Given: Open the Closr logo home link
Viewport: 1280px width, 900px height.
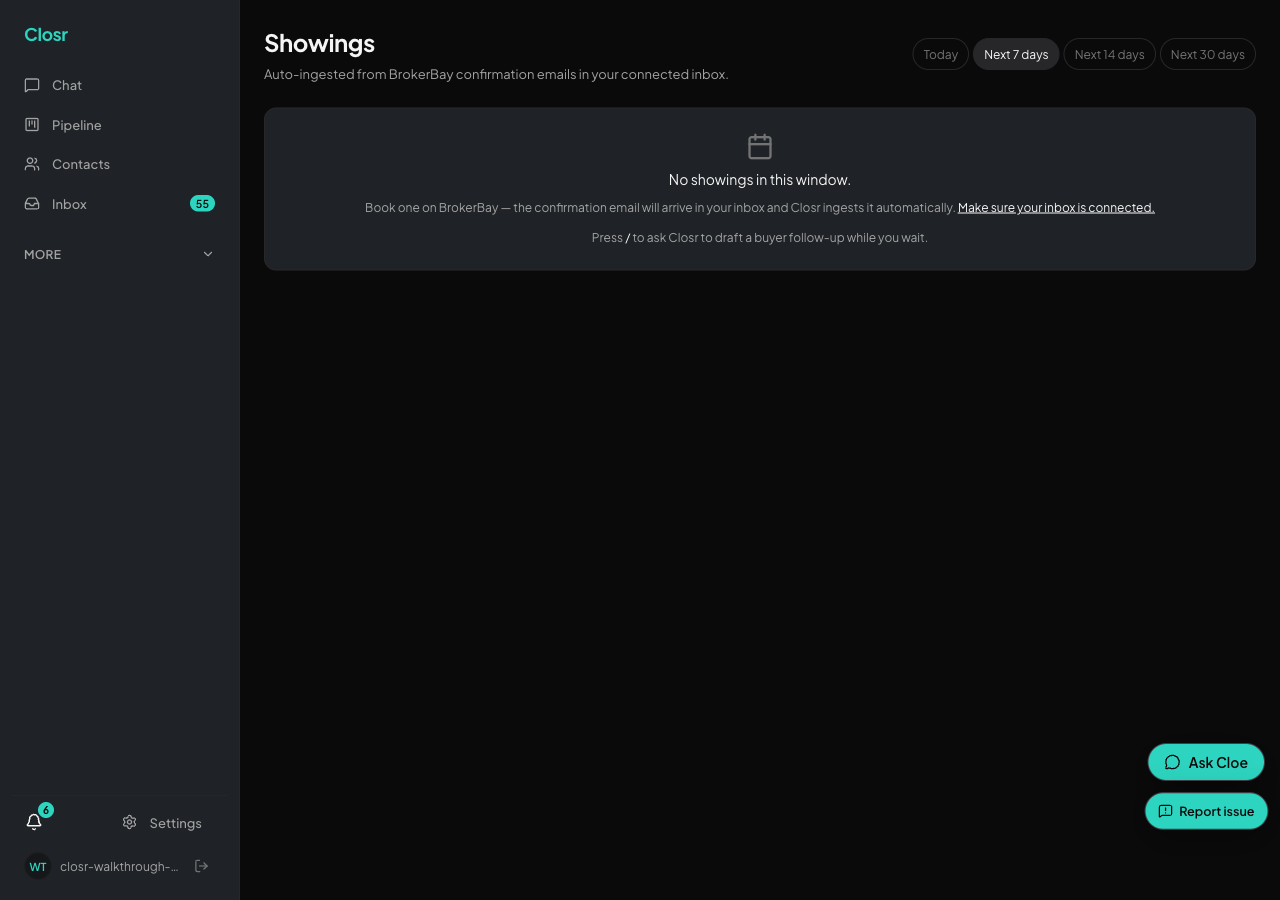Looking at the screenshot, I should tap(46, 35).
